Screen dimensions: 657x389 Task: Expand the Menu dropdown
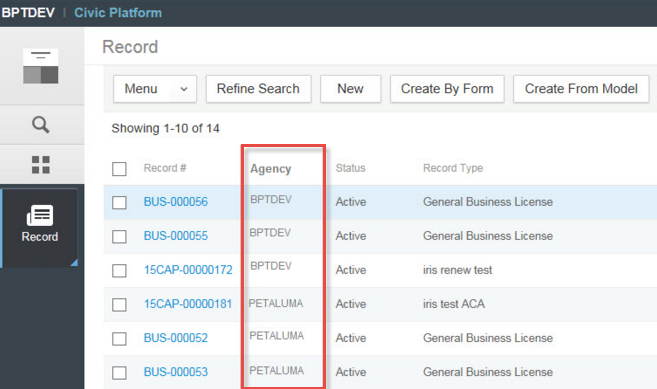(x=155, y=89)
